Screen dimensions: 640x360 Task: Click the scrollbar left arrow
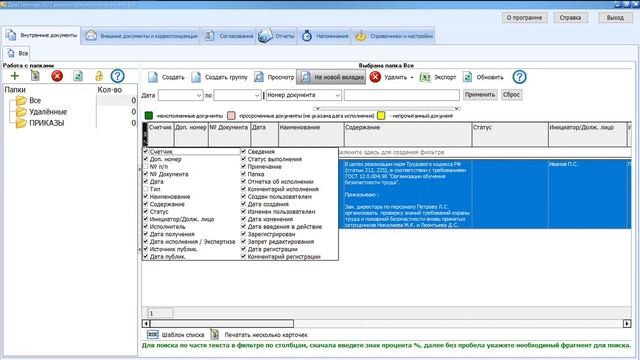point(146,324)
